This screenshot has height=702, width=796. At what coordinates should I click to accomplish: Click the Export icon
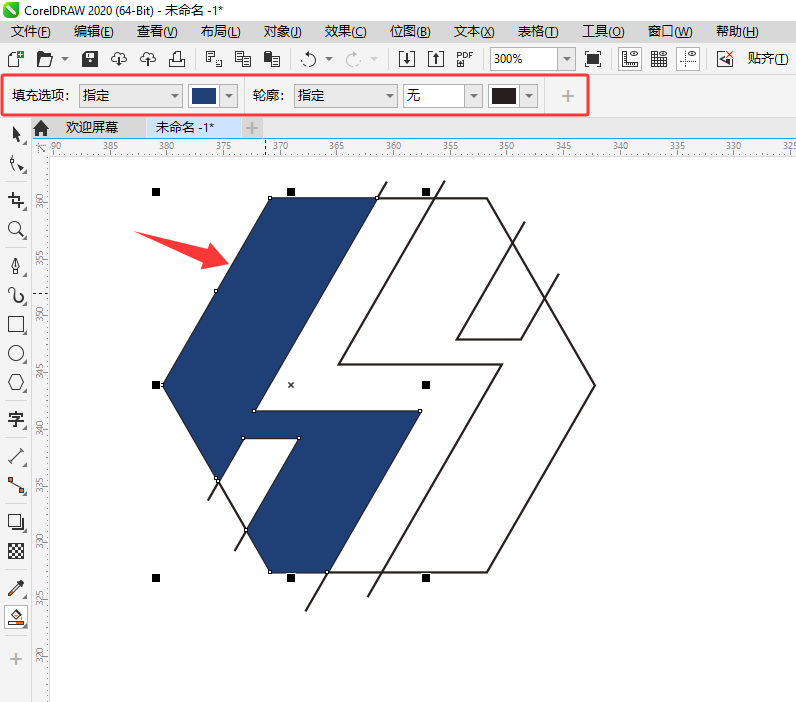[436, 59]
